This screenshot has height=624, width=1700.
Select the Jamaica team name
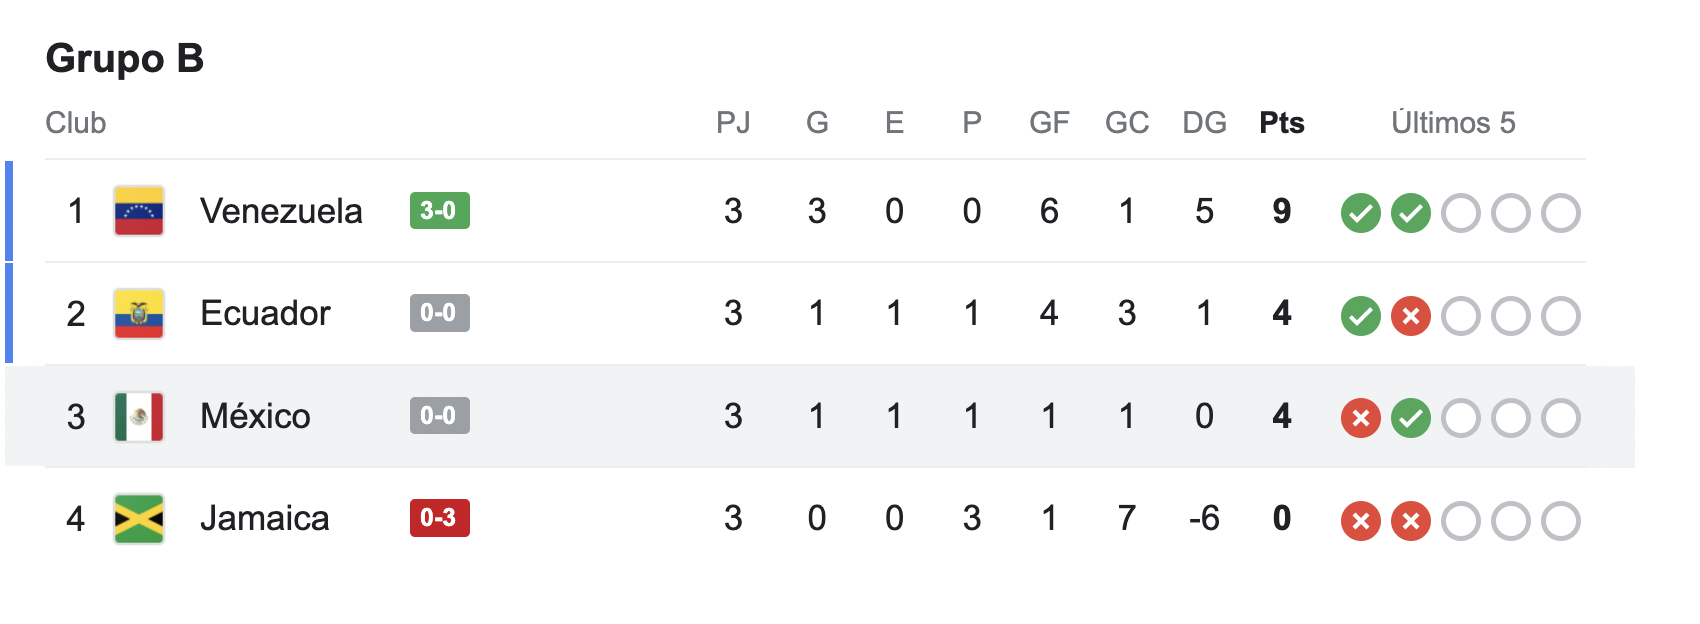(x=264, y=518)
